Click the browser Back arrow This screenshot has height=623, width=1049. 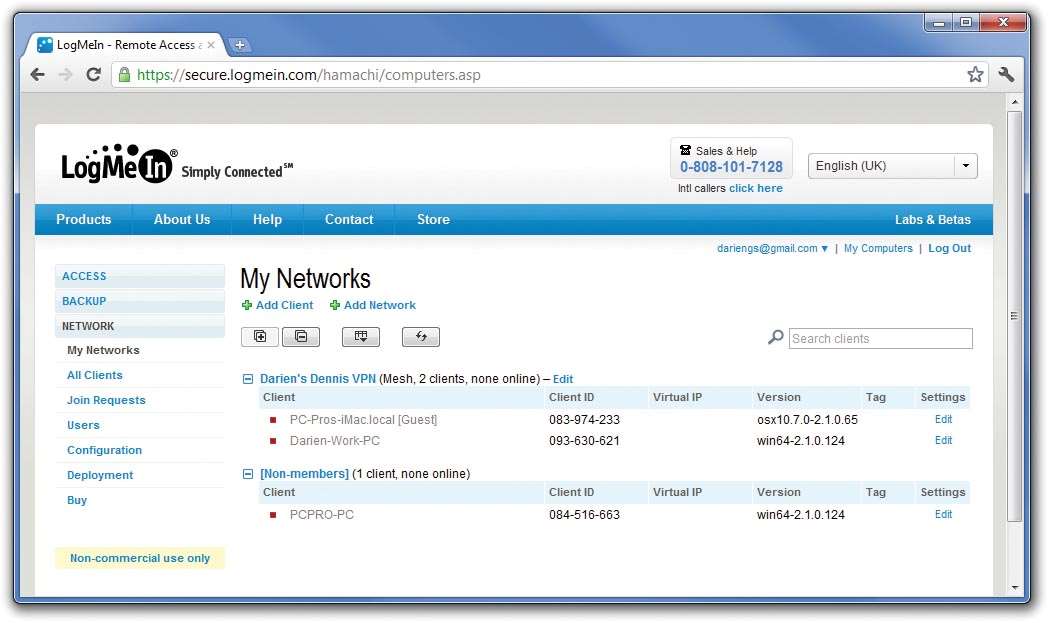point(37,74)
